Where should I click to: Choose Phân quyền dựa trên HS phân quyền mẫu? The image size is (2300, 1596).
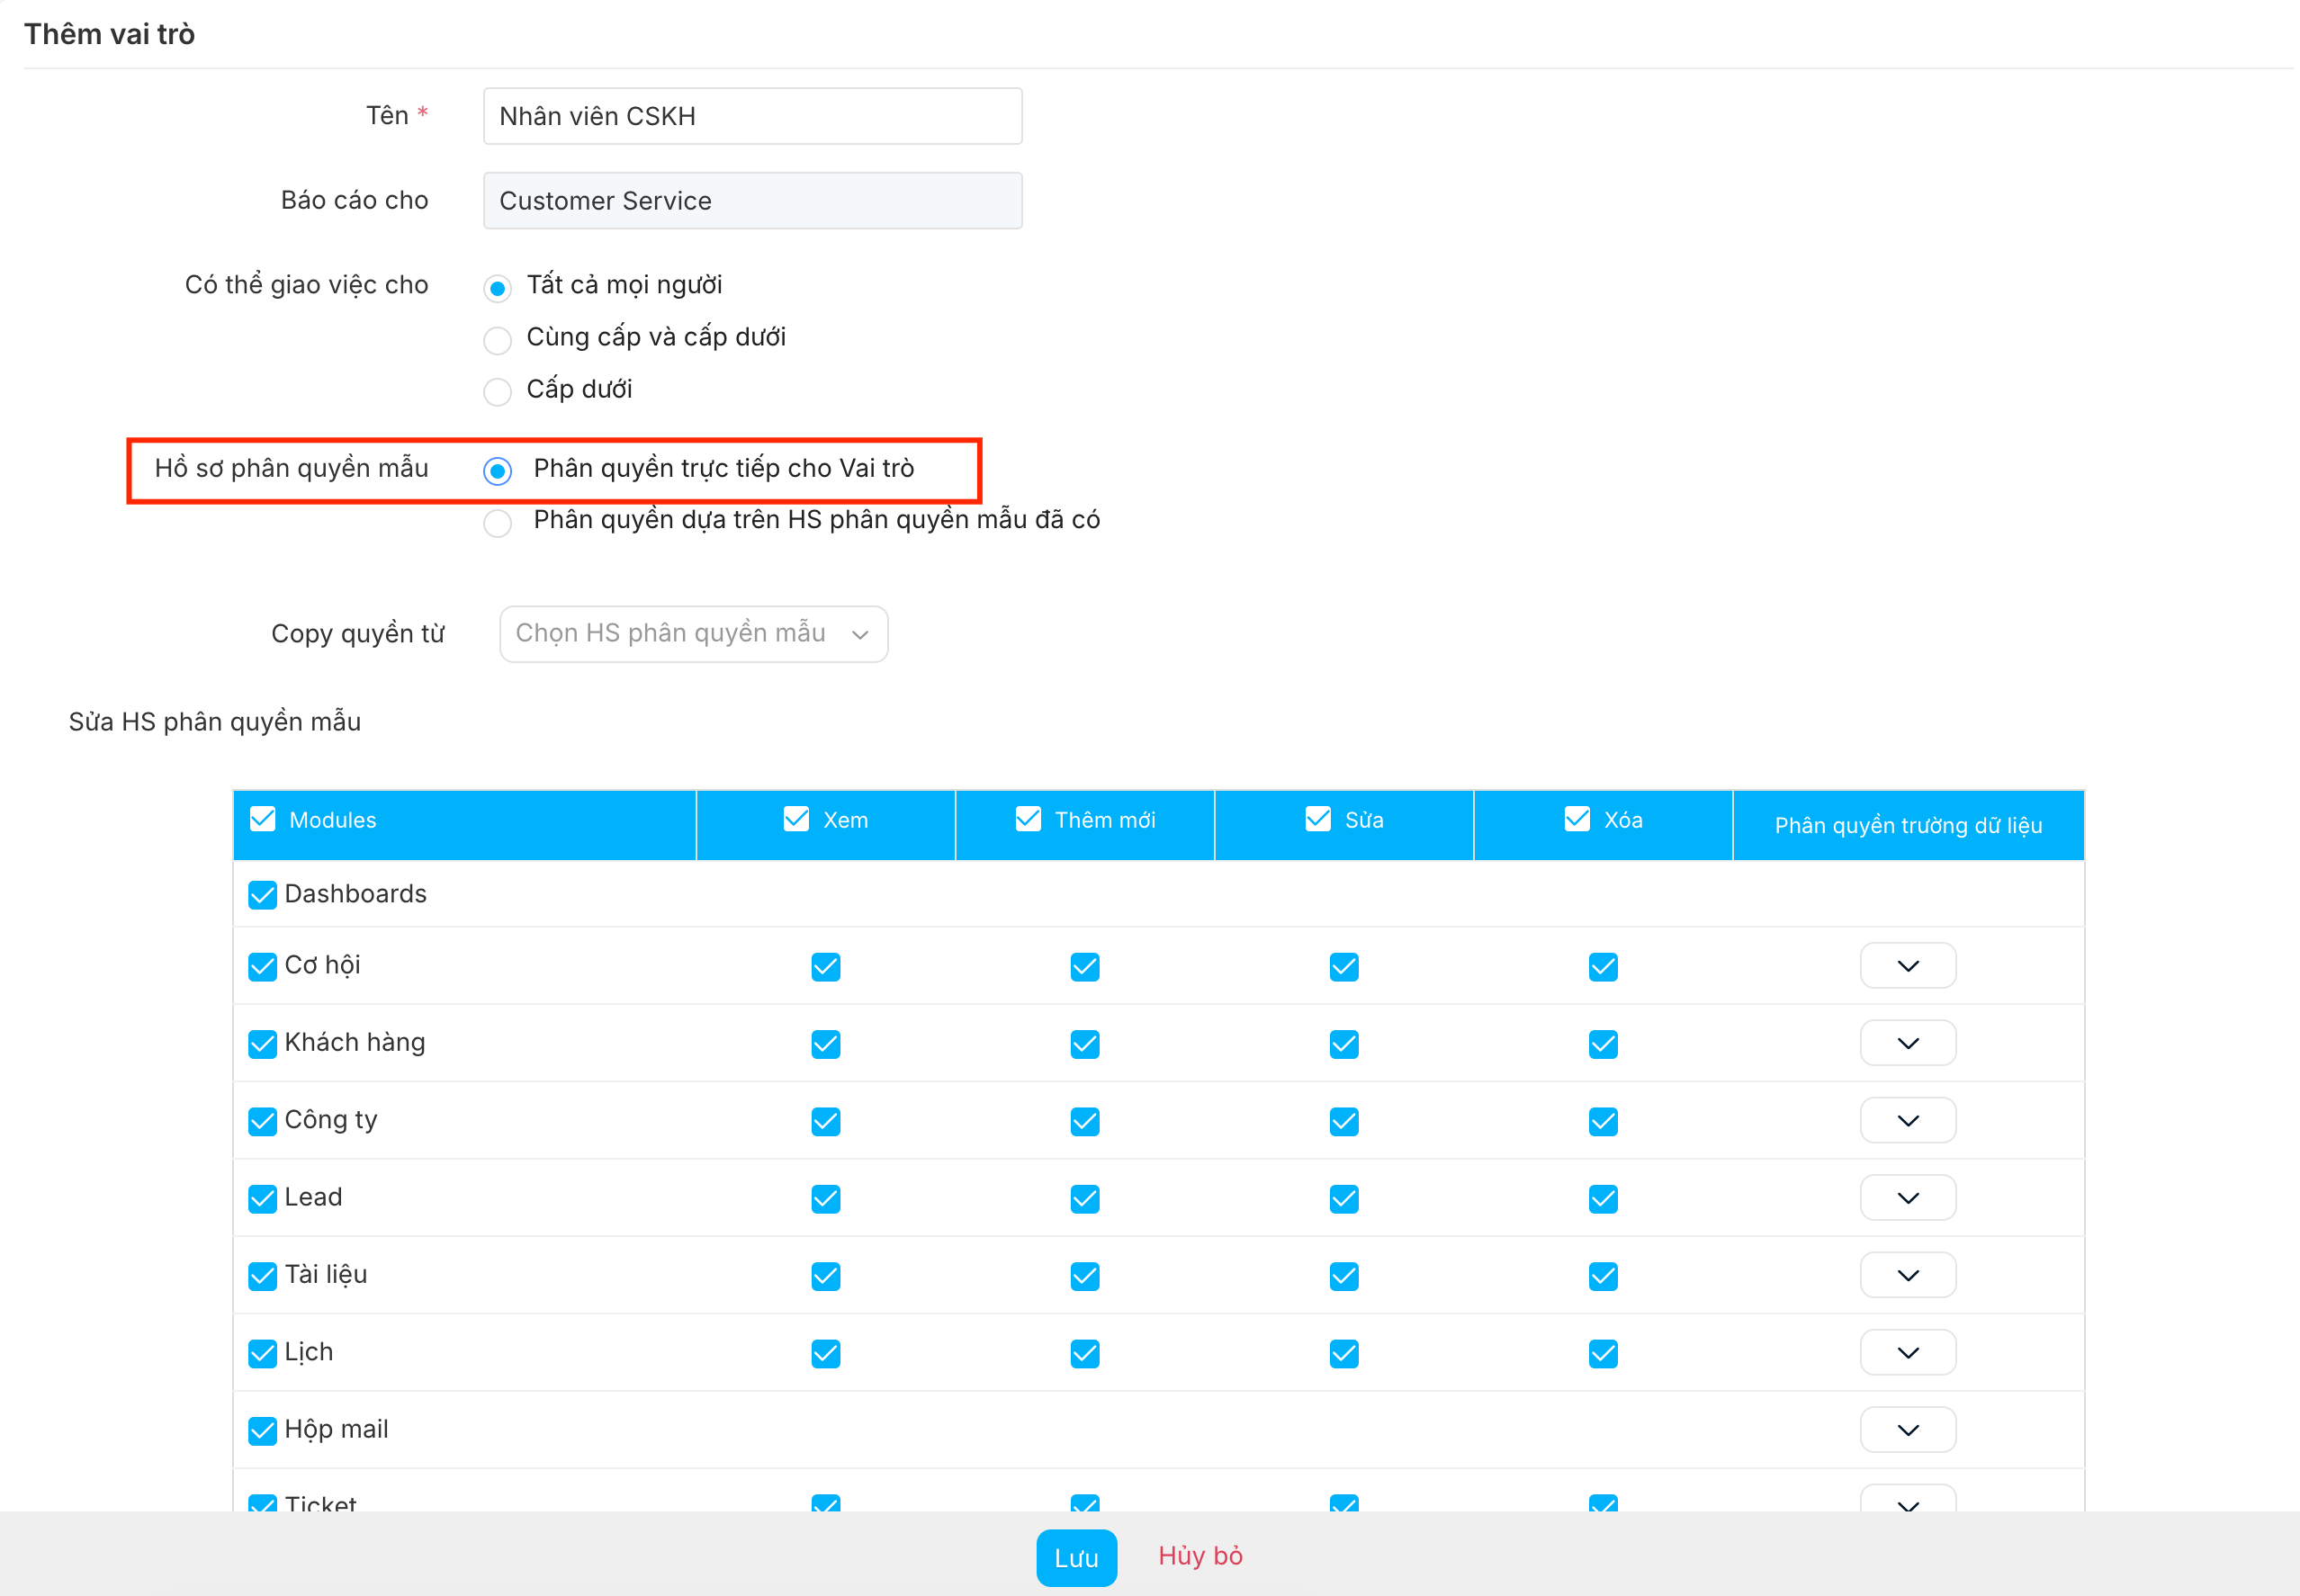497,522
